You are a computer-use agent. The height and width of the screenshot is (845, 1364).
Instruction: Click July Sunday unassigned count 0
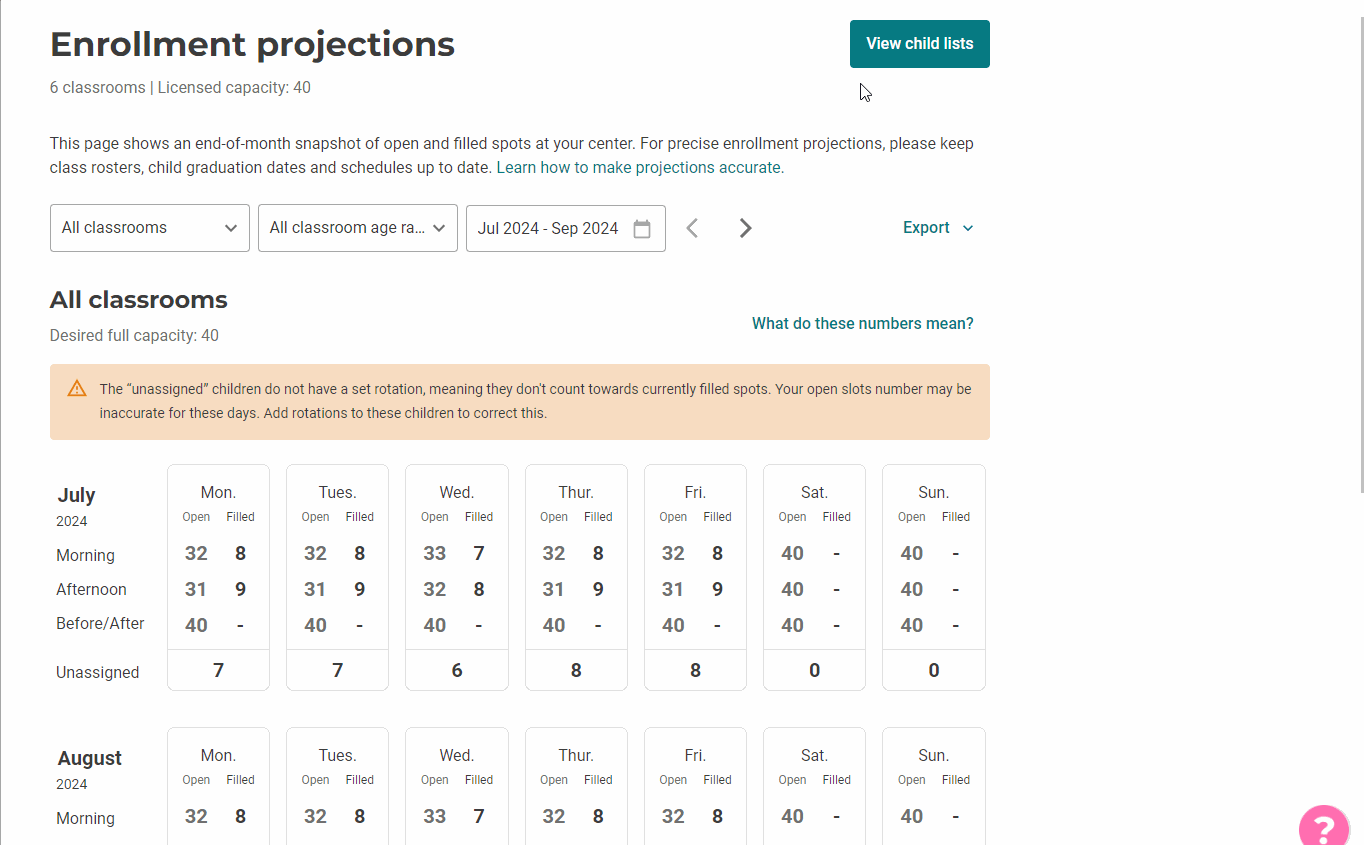pos(934,670)
